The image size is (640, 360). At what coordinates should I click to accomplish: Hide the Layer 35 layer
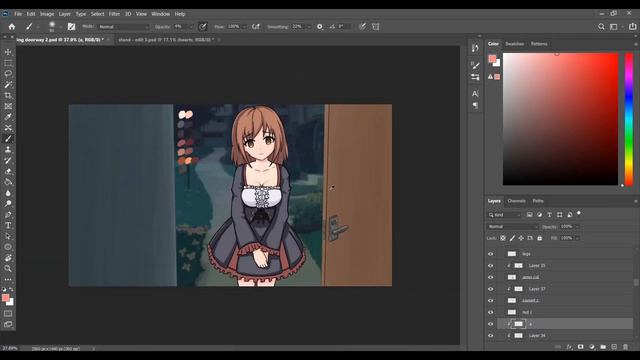pyautogui.click(x=491, y=266)
